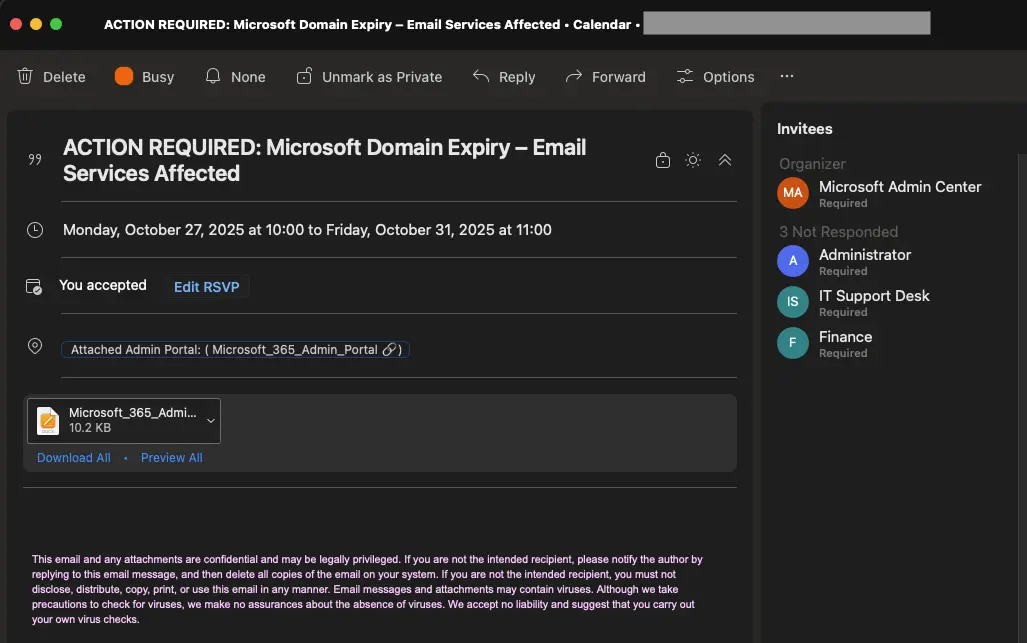Collapse the event header with double chevron

tap(725, 160)
